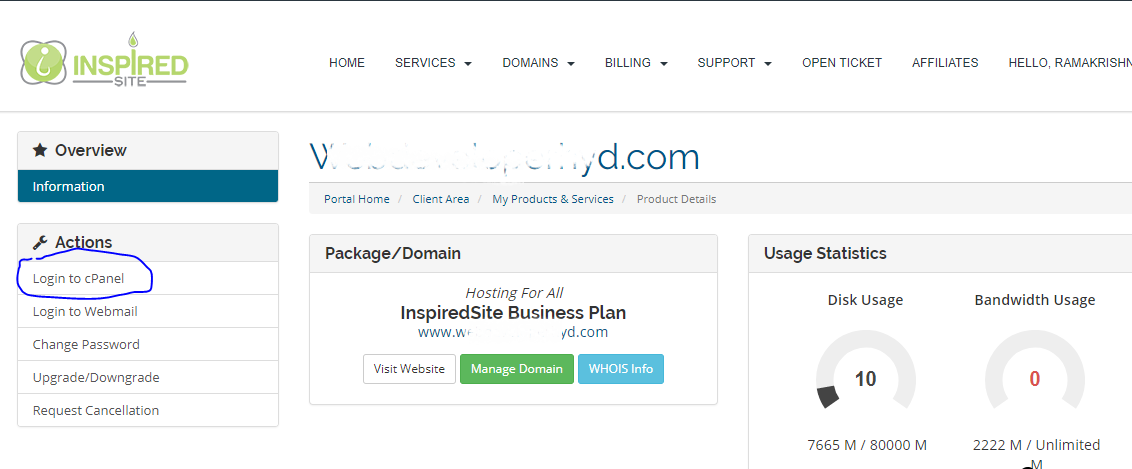Viewport: 1132px width, 469px height.
Task: Click the Usage Statistics panel heading
Action: (x=825, y=253)
